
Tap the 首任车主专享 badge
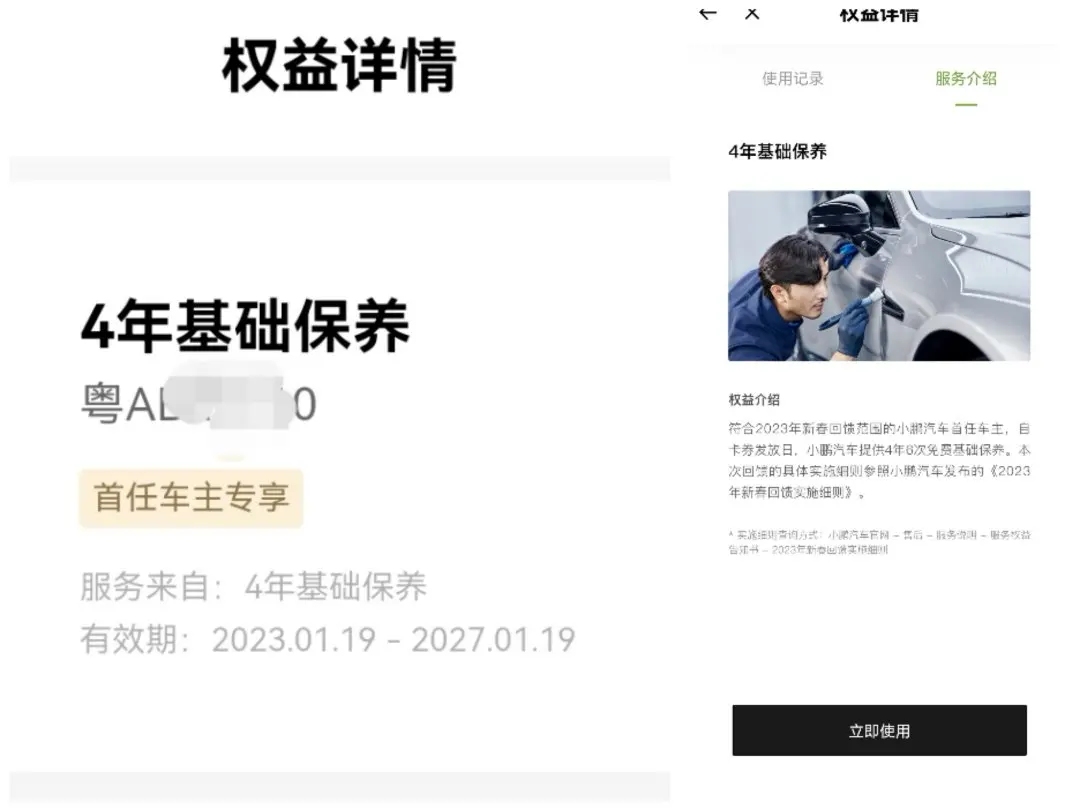191,497
